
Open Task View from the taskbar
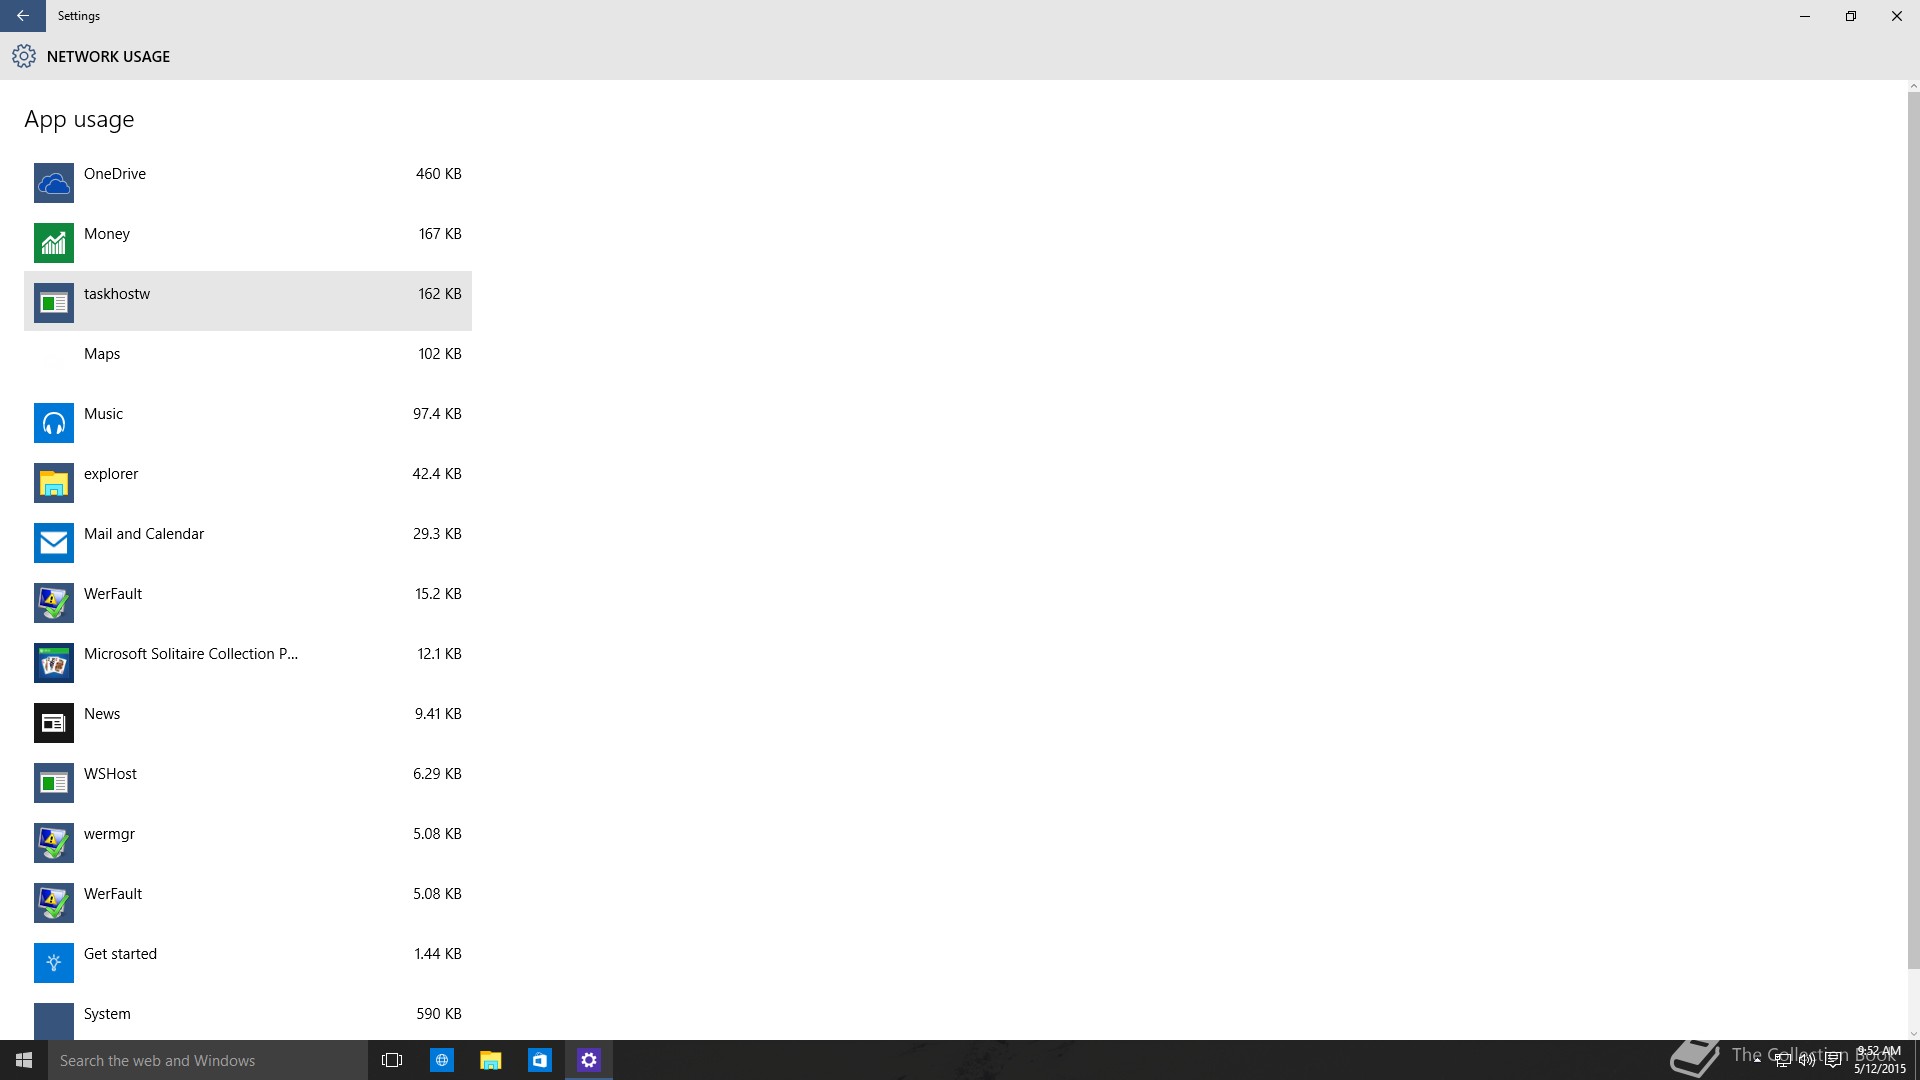click(392, 1060)
